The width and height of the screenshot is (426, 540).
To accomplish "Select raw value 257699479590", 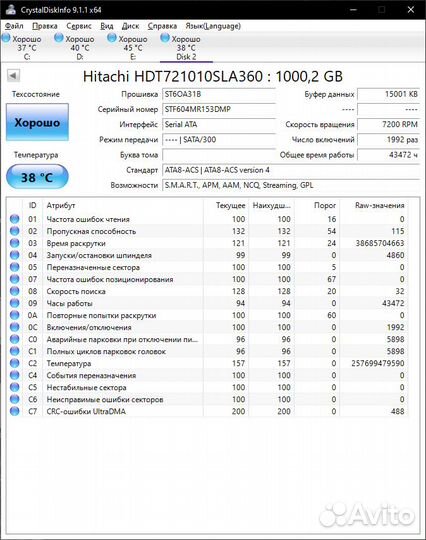I will 378,363.
